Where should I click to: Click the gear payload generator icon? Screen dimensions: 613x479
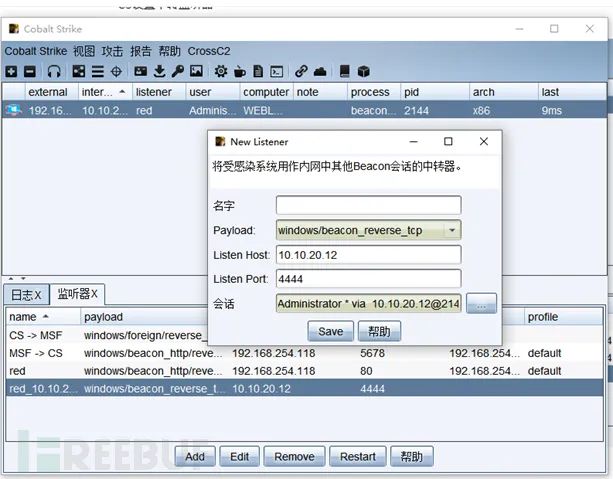point(221,72)
